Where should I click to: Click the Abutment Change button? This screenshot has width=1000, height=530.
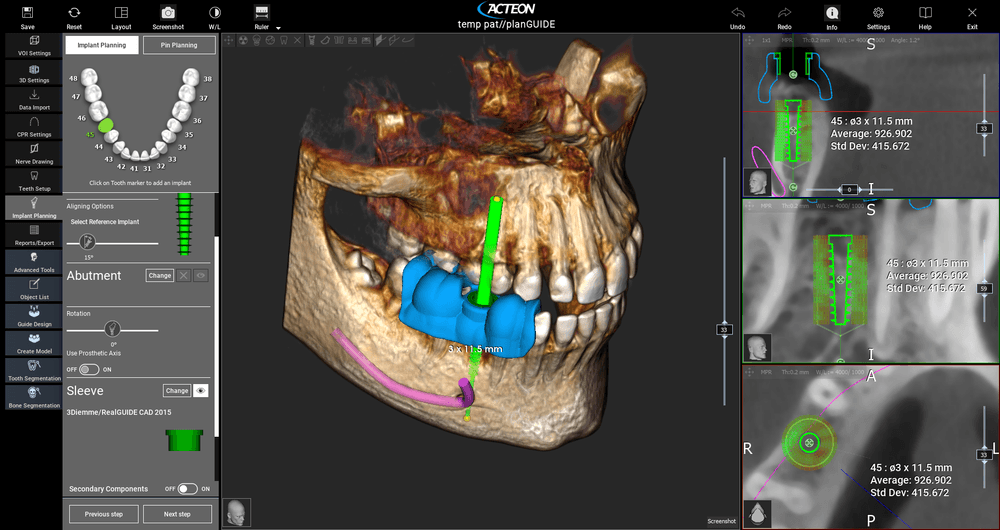[160, 275]
